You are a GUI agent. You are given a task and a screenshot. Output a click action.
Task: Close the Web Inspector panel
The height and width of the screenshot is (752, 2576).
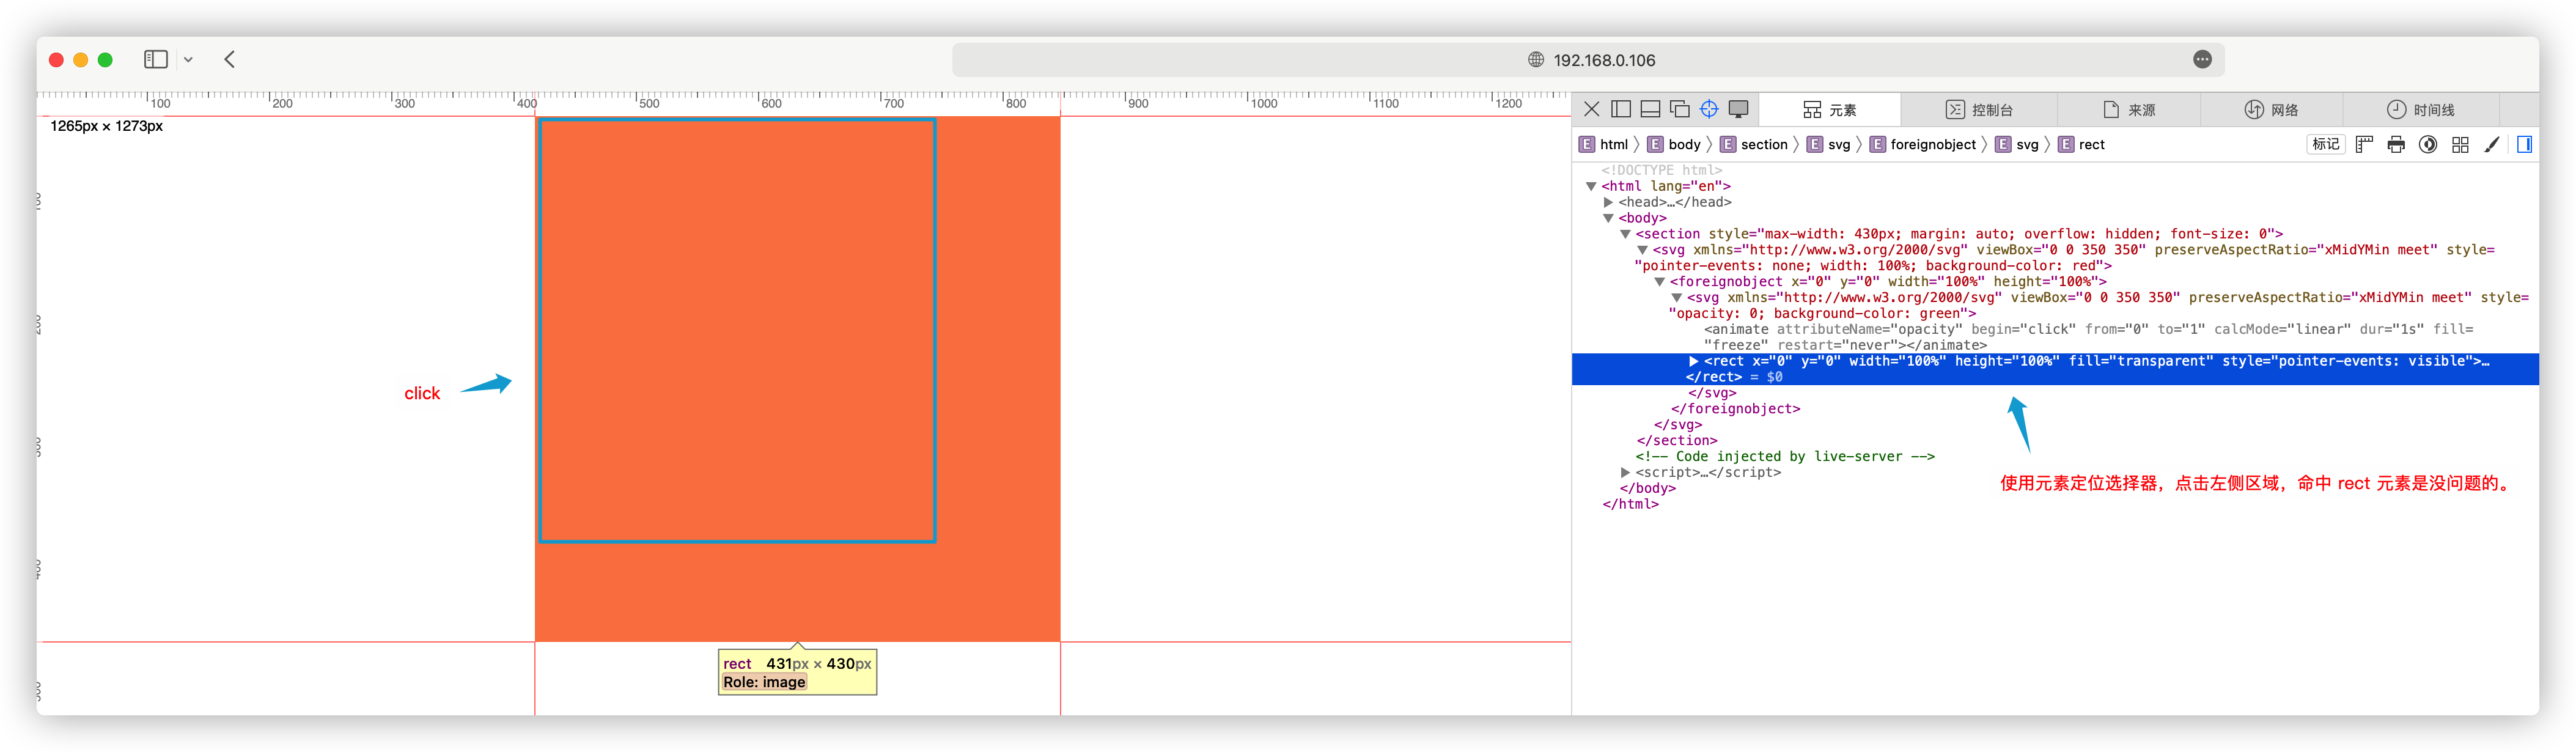click(x=1591, y=109)
